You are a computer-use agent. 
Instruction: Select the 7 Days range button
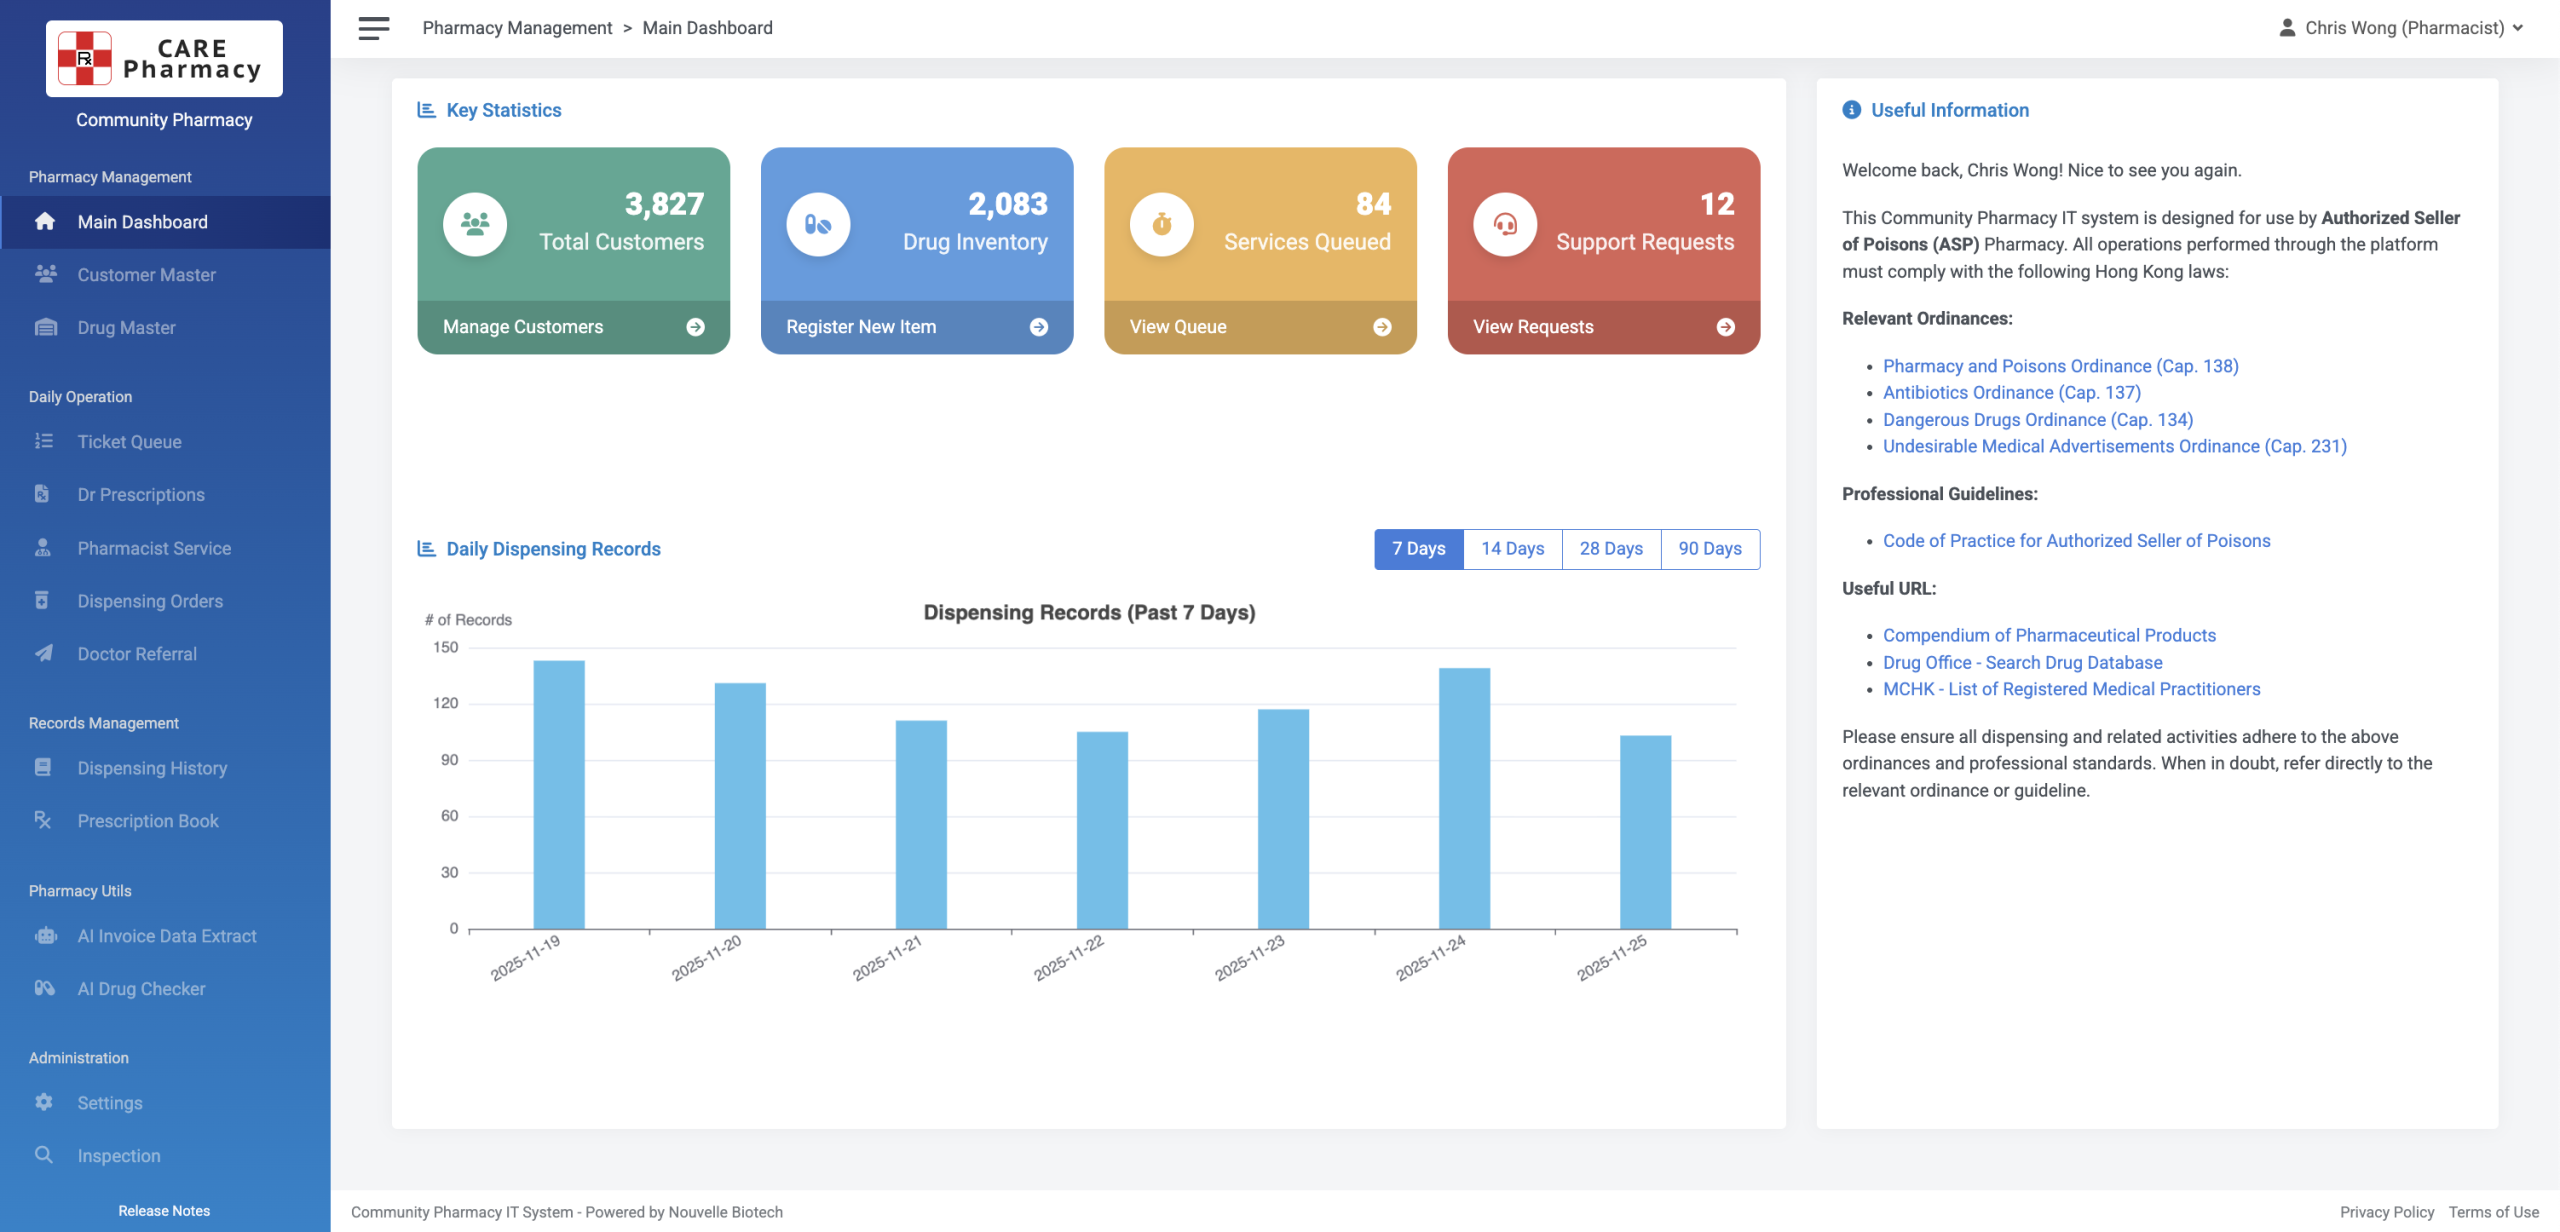pyautogui.click(x=1418, y=549)
